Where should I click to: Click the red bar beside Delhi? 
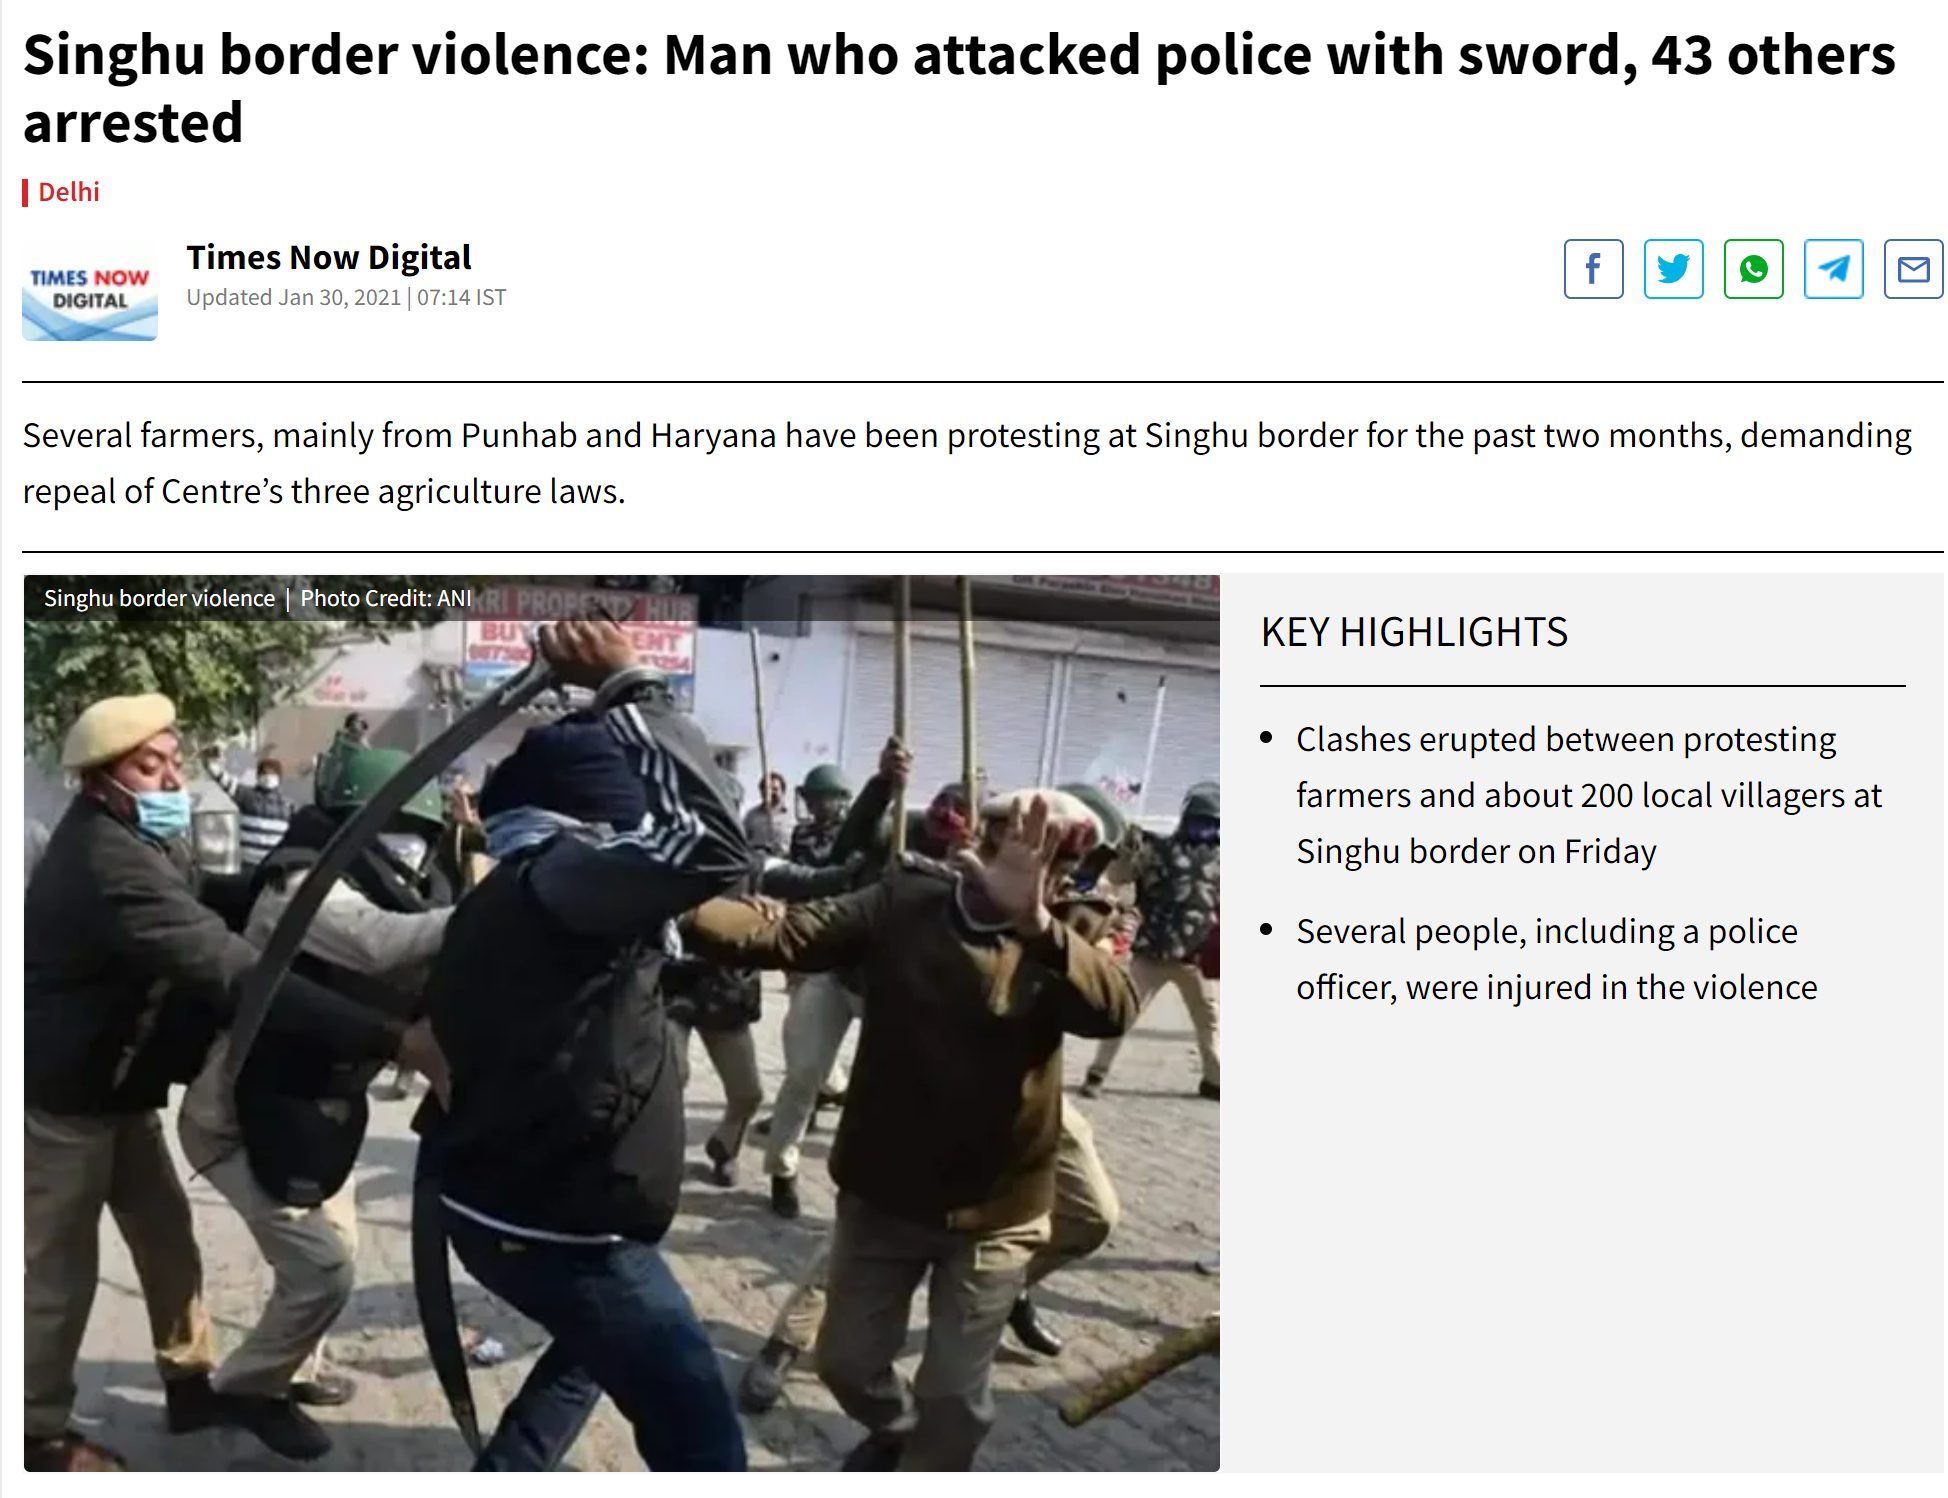pyautogui.click(x=25, y=193)
